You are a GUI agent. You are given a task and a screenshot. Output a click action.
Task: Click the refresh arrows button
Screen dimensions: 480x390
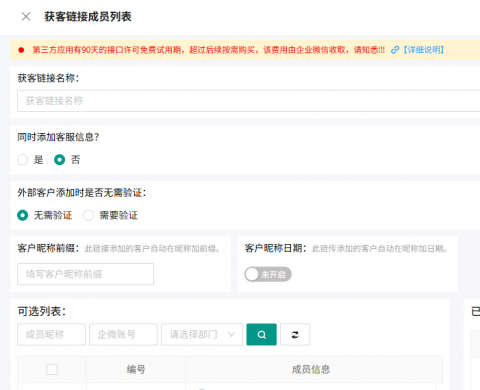click(x=295, y=334)
